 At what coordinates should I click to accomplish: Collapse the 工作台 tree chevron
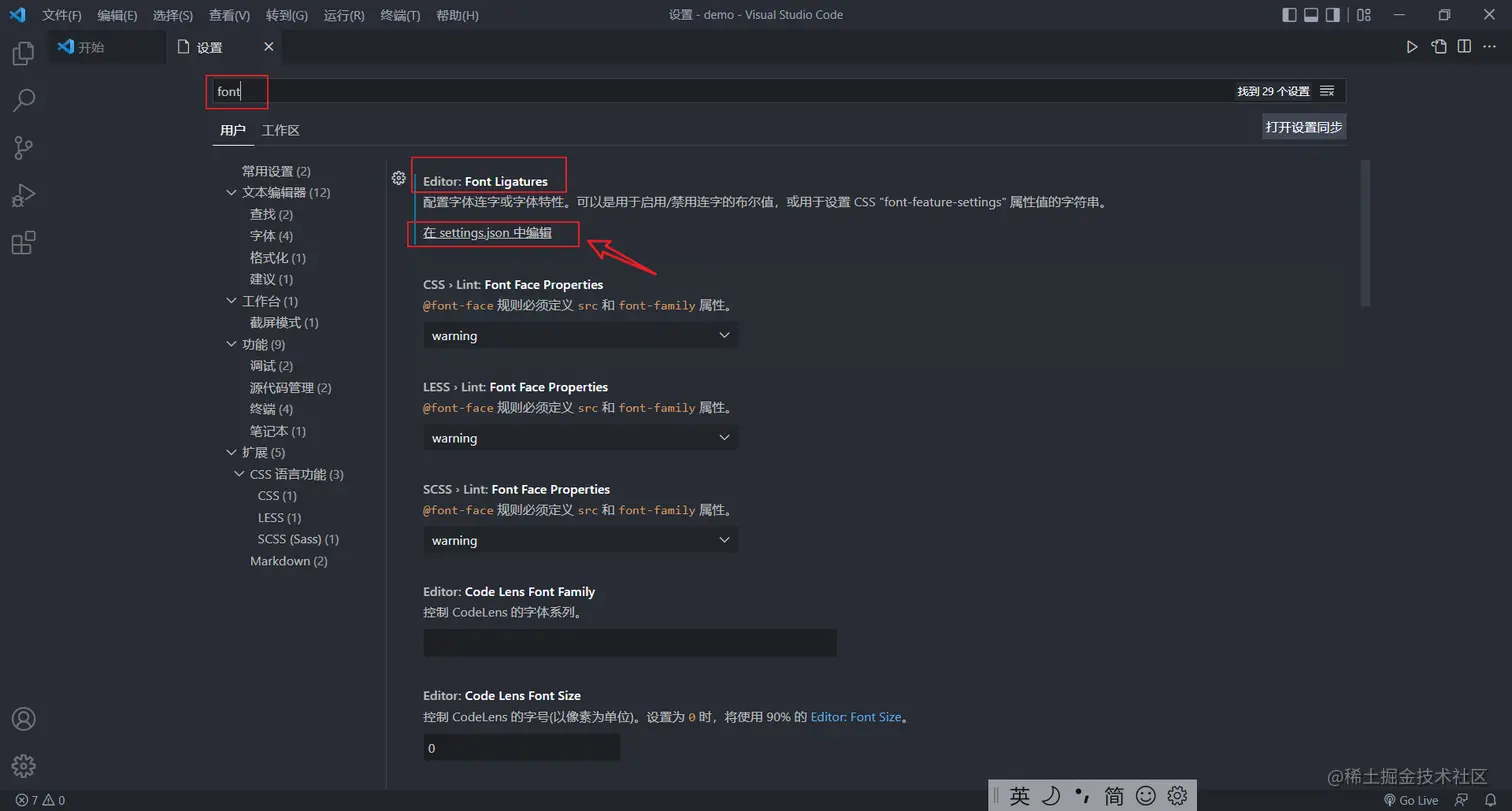(232, 301)
